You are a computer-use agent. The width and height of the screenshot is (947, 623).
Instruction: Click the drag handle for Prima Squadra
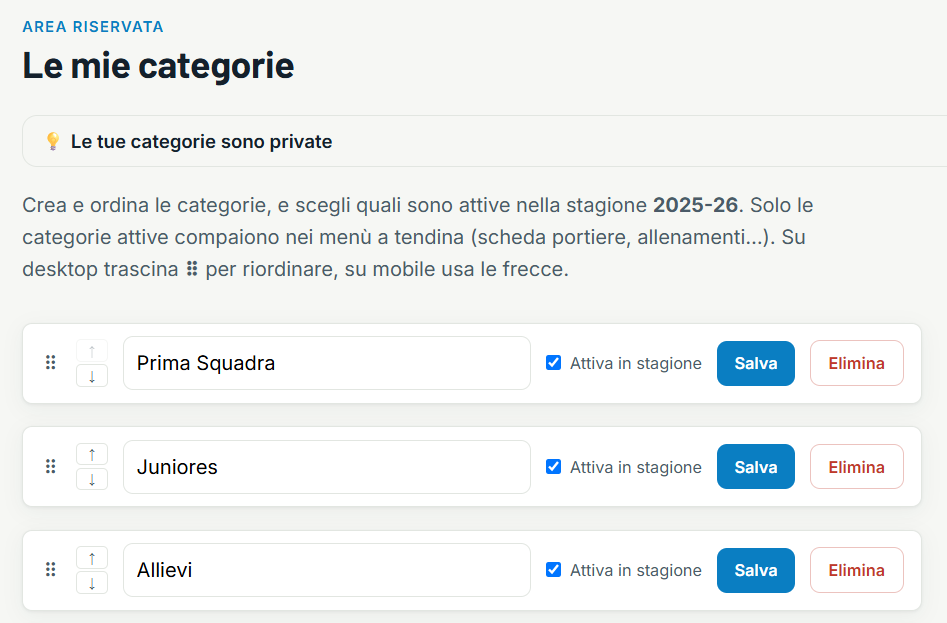pos(51,363)
